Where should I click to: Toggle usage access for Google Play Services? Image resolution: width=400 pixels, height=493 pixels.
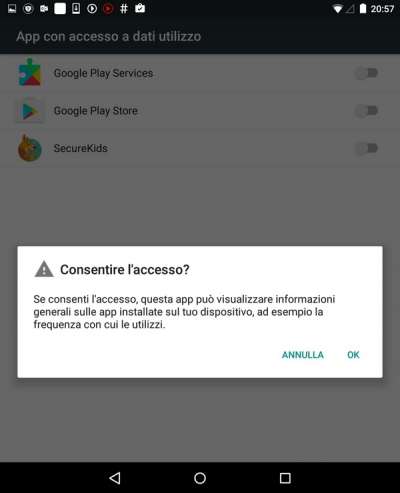click(x=366, y=73)
